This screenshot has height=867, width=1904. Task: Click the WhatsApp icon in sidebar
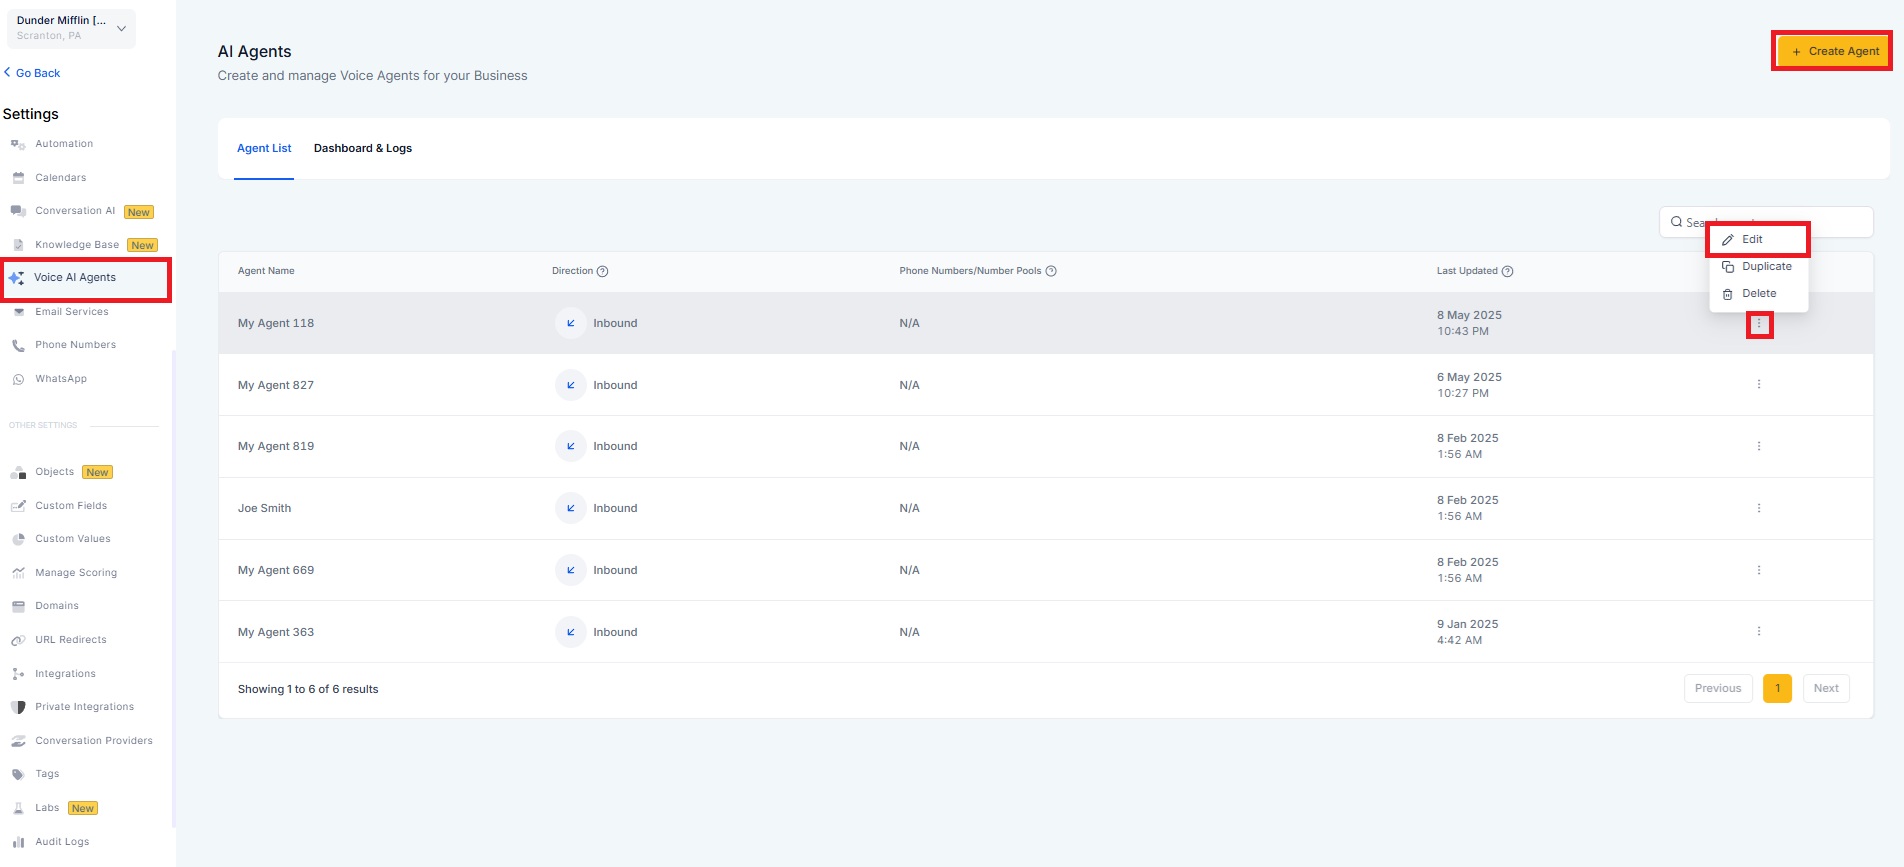point(18,379)
